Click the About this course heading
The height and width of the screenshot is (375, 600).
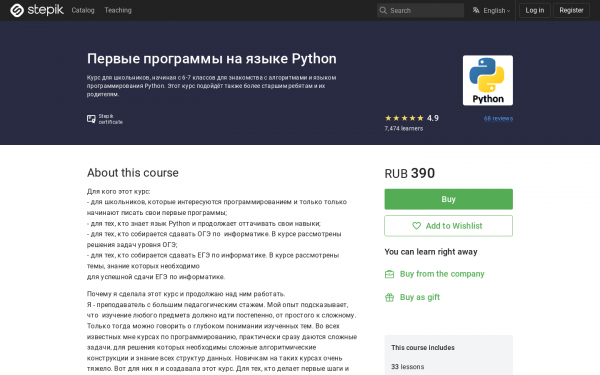click(132, 173)
